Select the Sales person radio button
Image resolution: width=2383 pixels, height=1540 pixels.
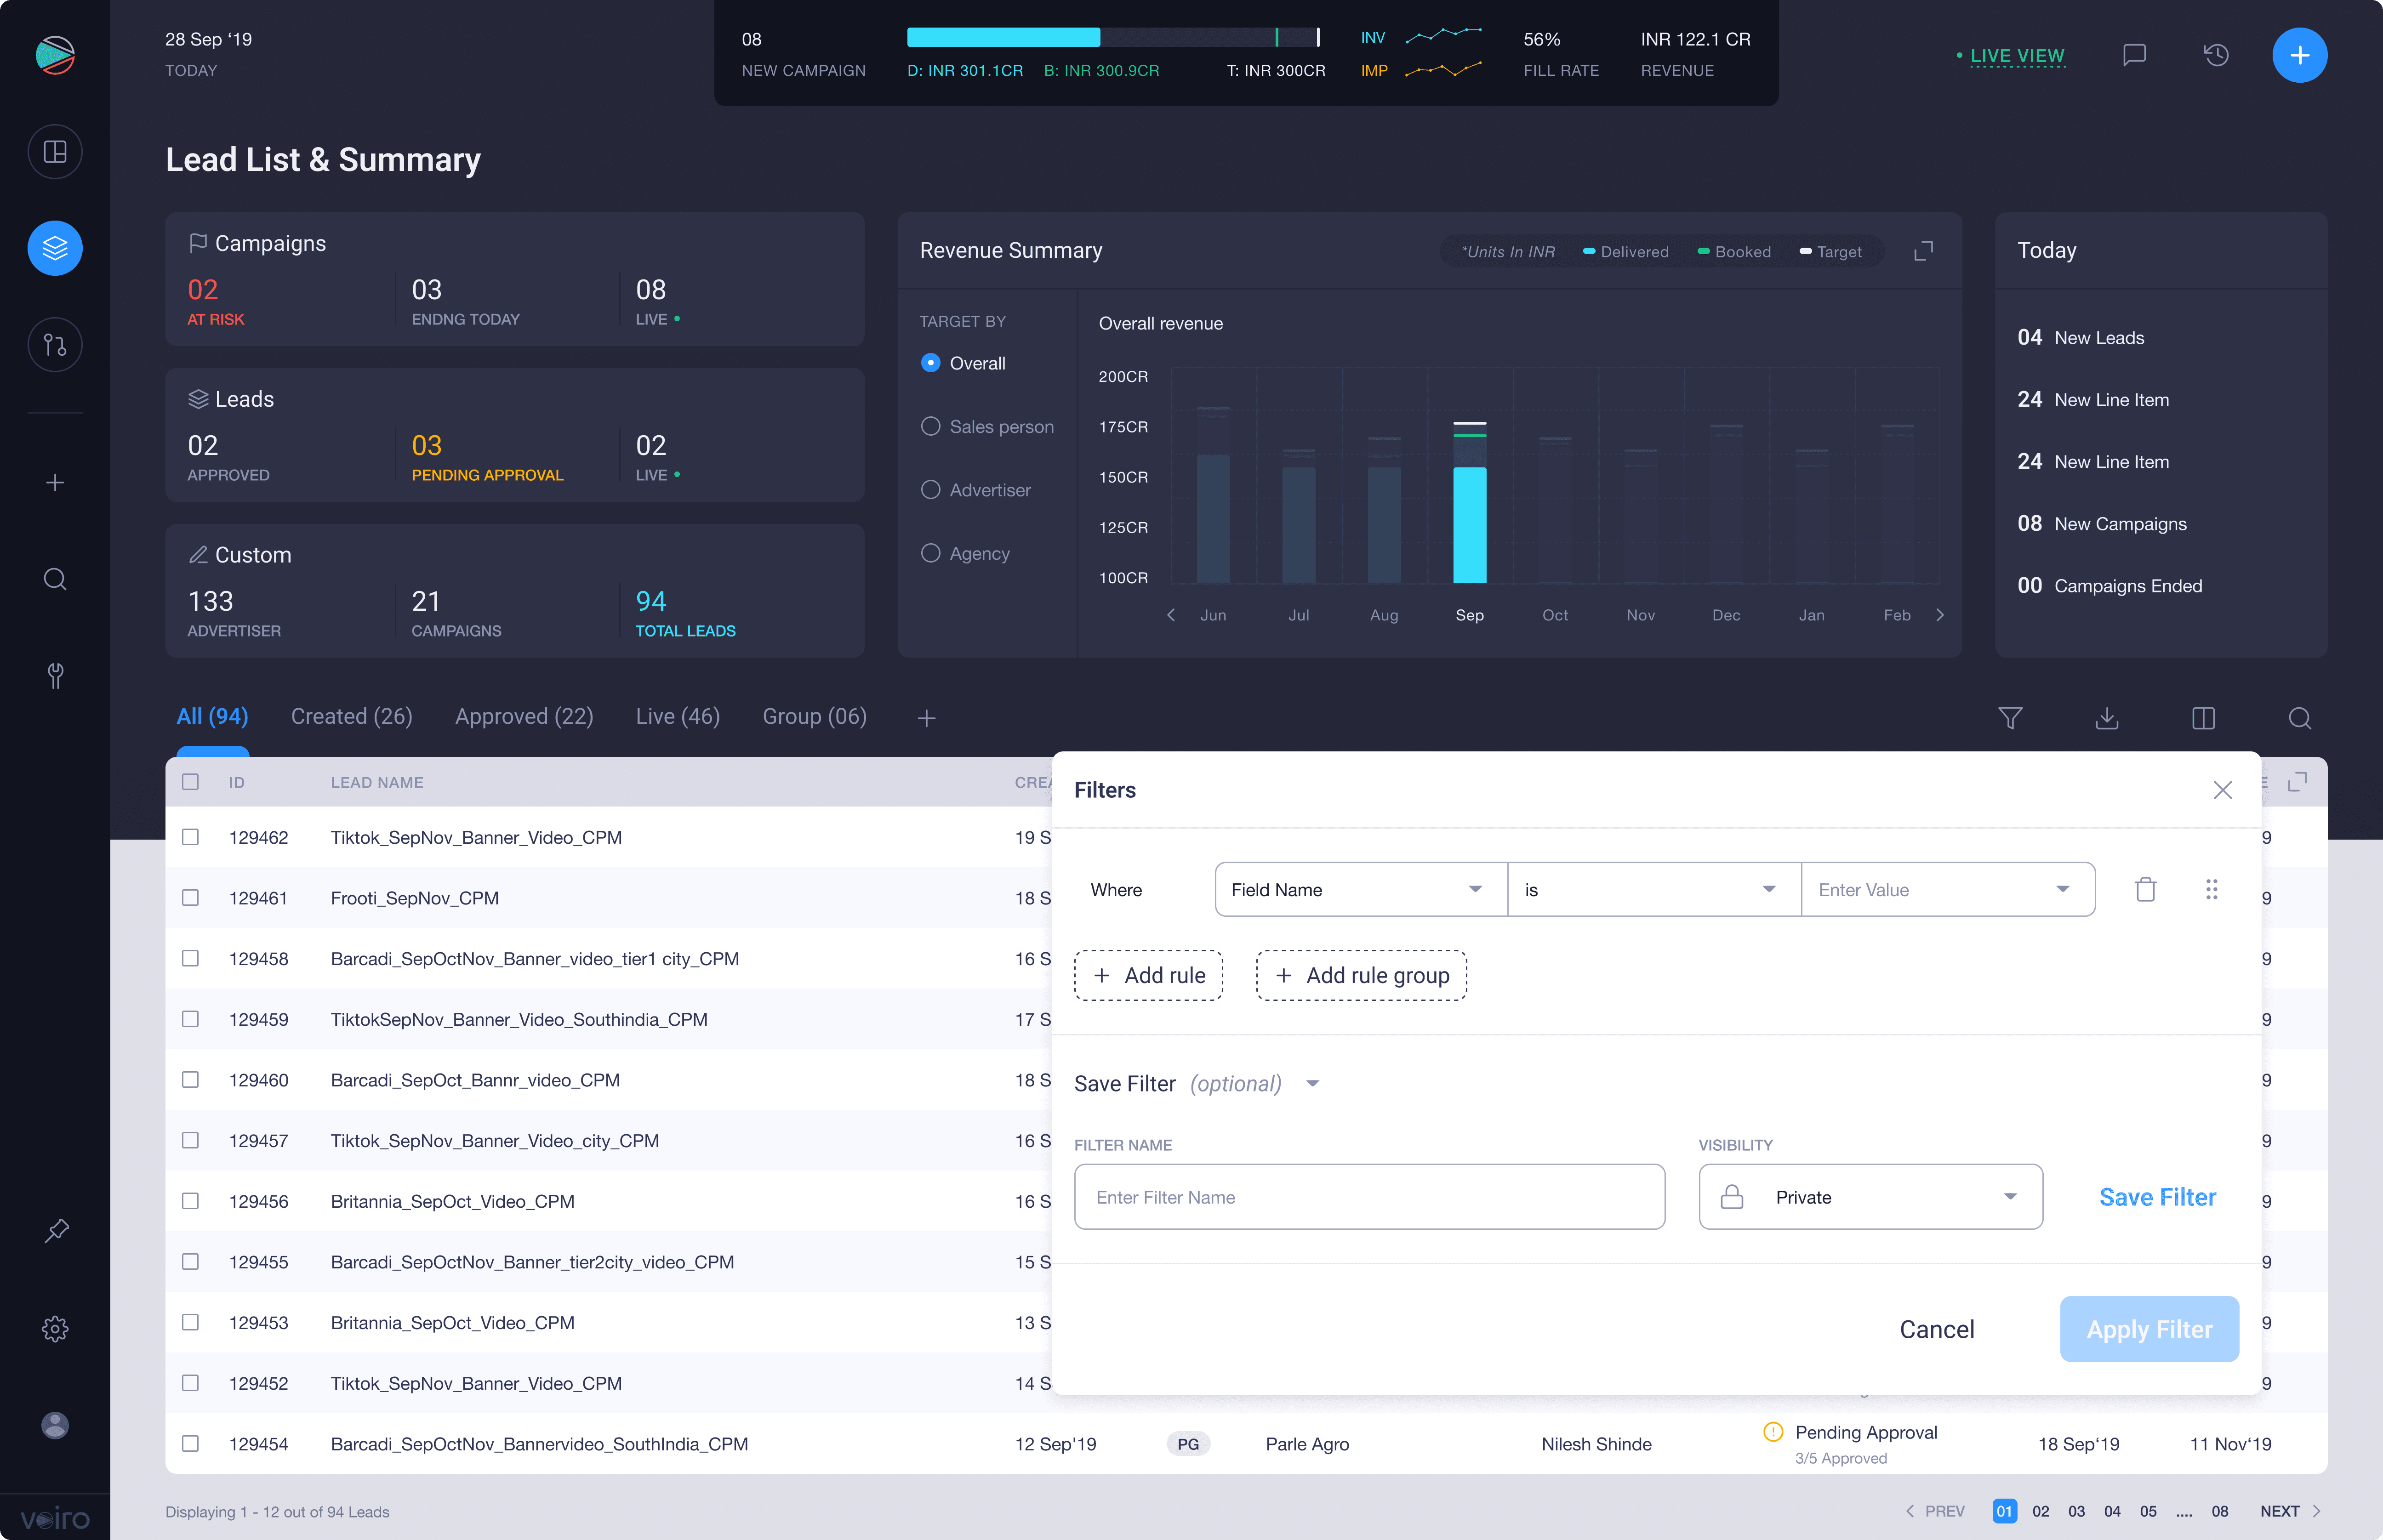(x=930, y=426)
